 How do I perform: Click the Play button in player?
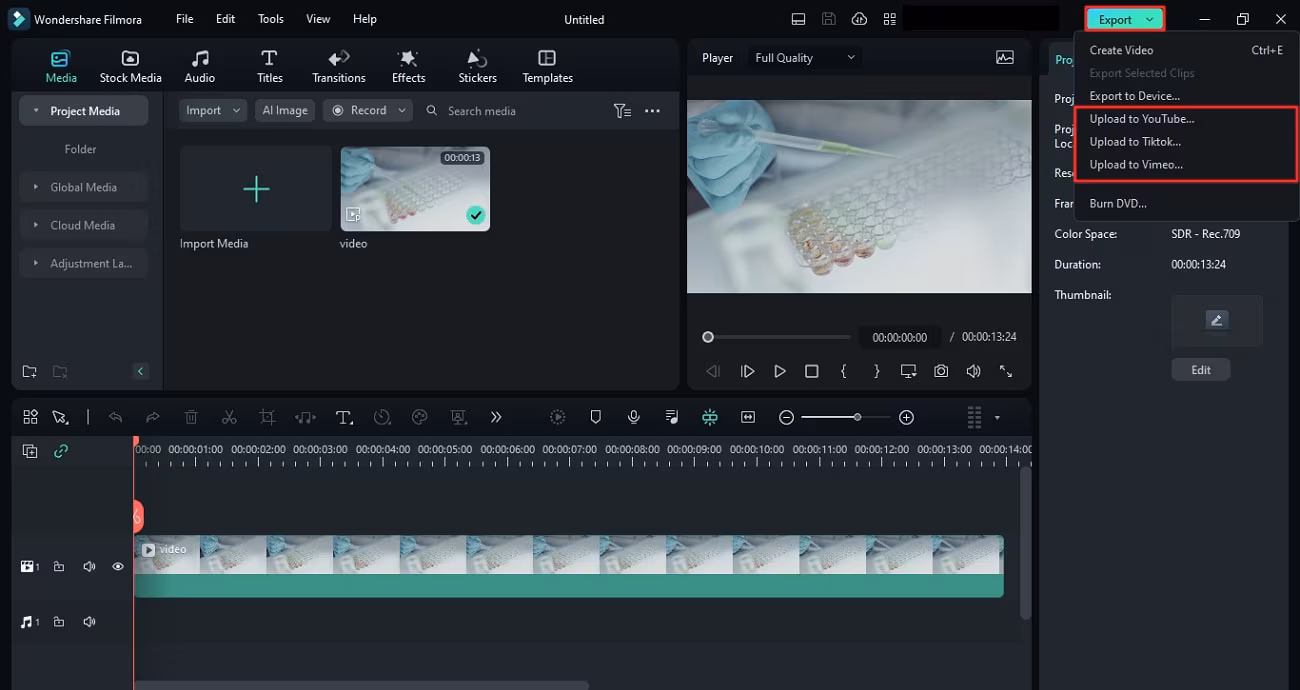coord(780,371)
